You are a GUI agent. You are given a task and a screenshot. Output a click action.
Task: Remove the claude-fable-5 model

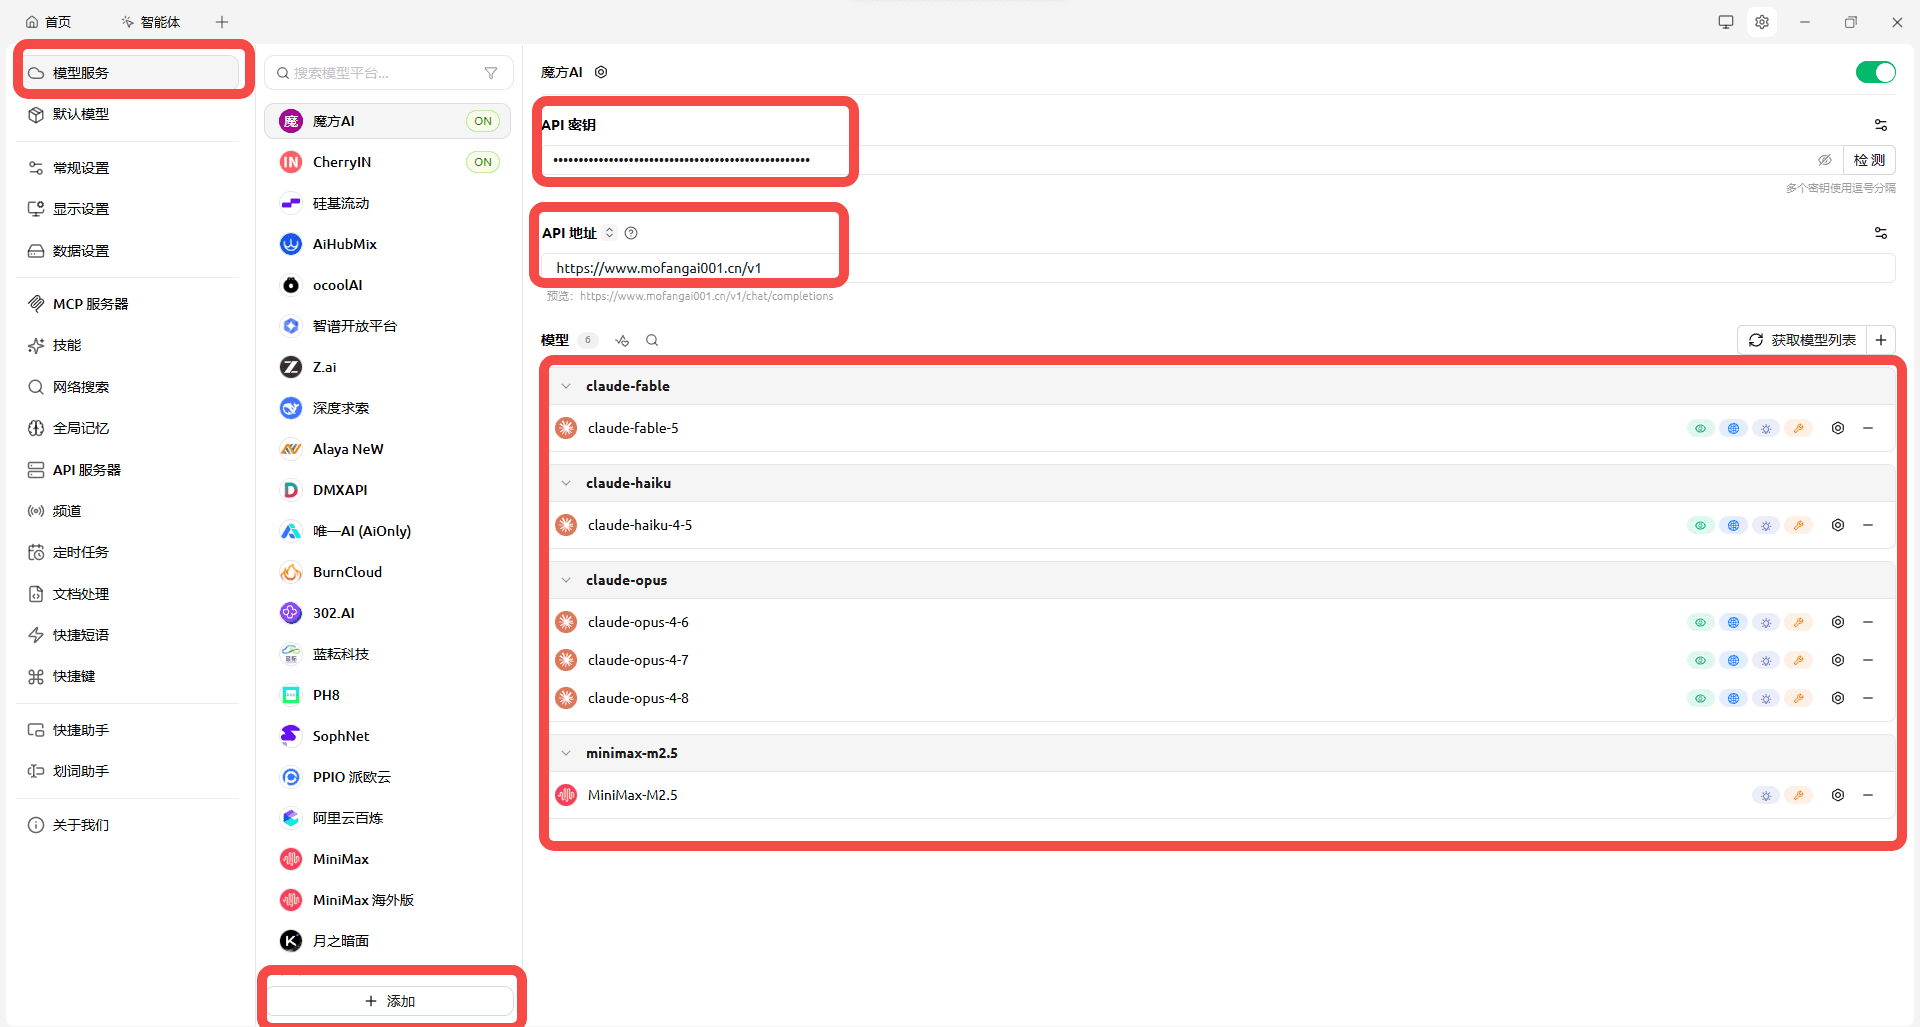pyautogui.click(x=1868, y=428)
